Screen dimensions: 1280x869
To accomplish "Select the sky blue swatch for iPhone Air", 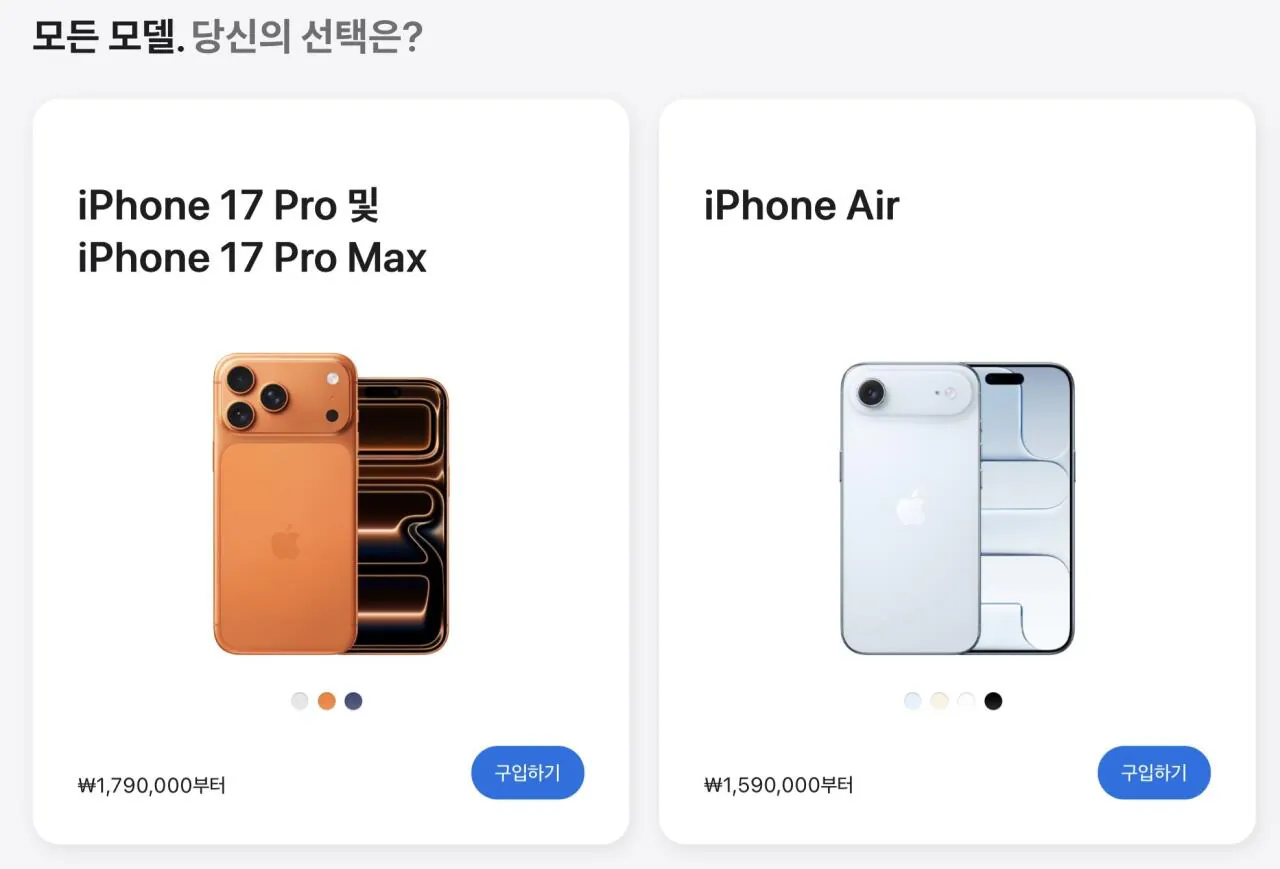I will tap(913, 701).
